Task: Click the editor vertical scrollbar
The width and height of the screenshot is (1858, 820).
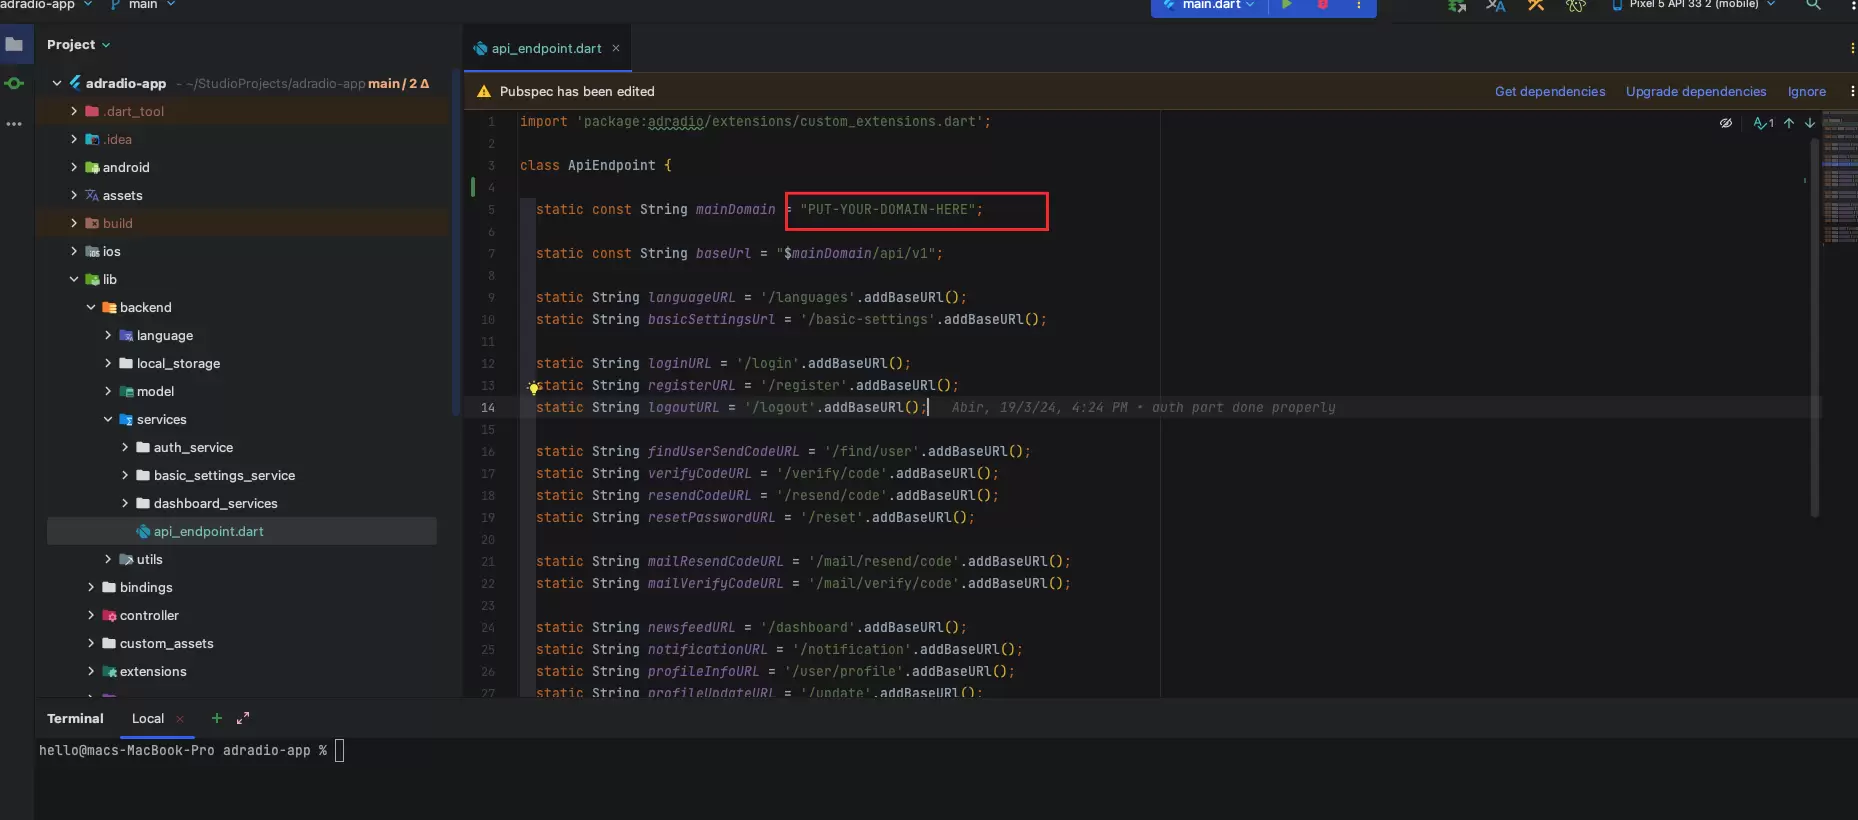Action: (1814, 328)
